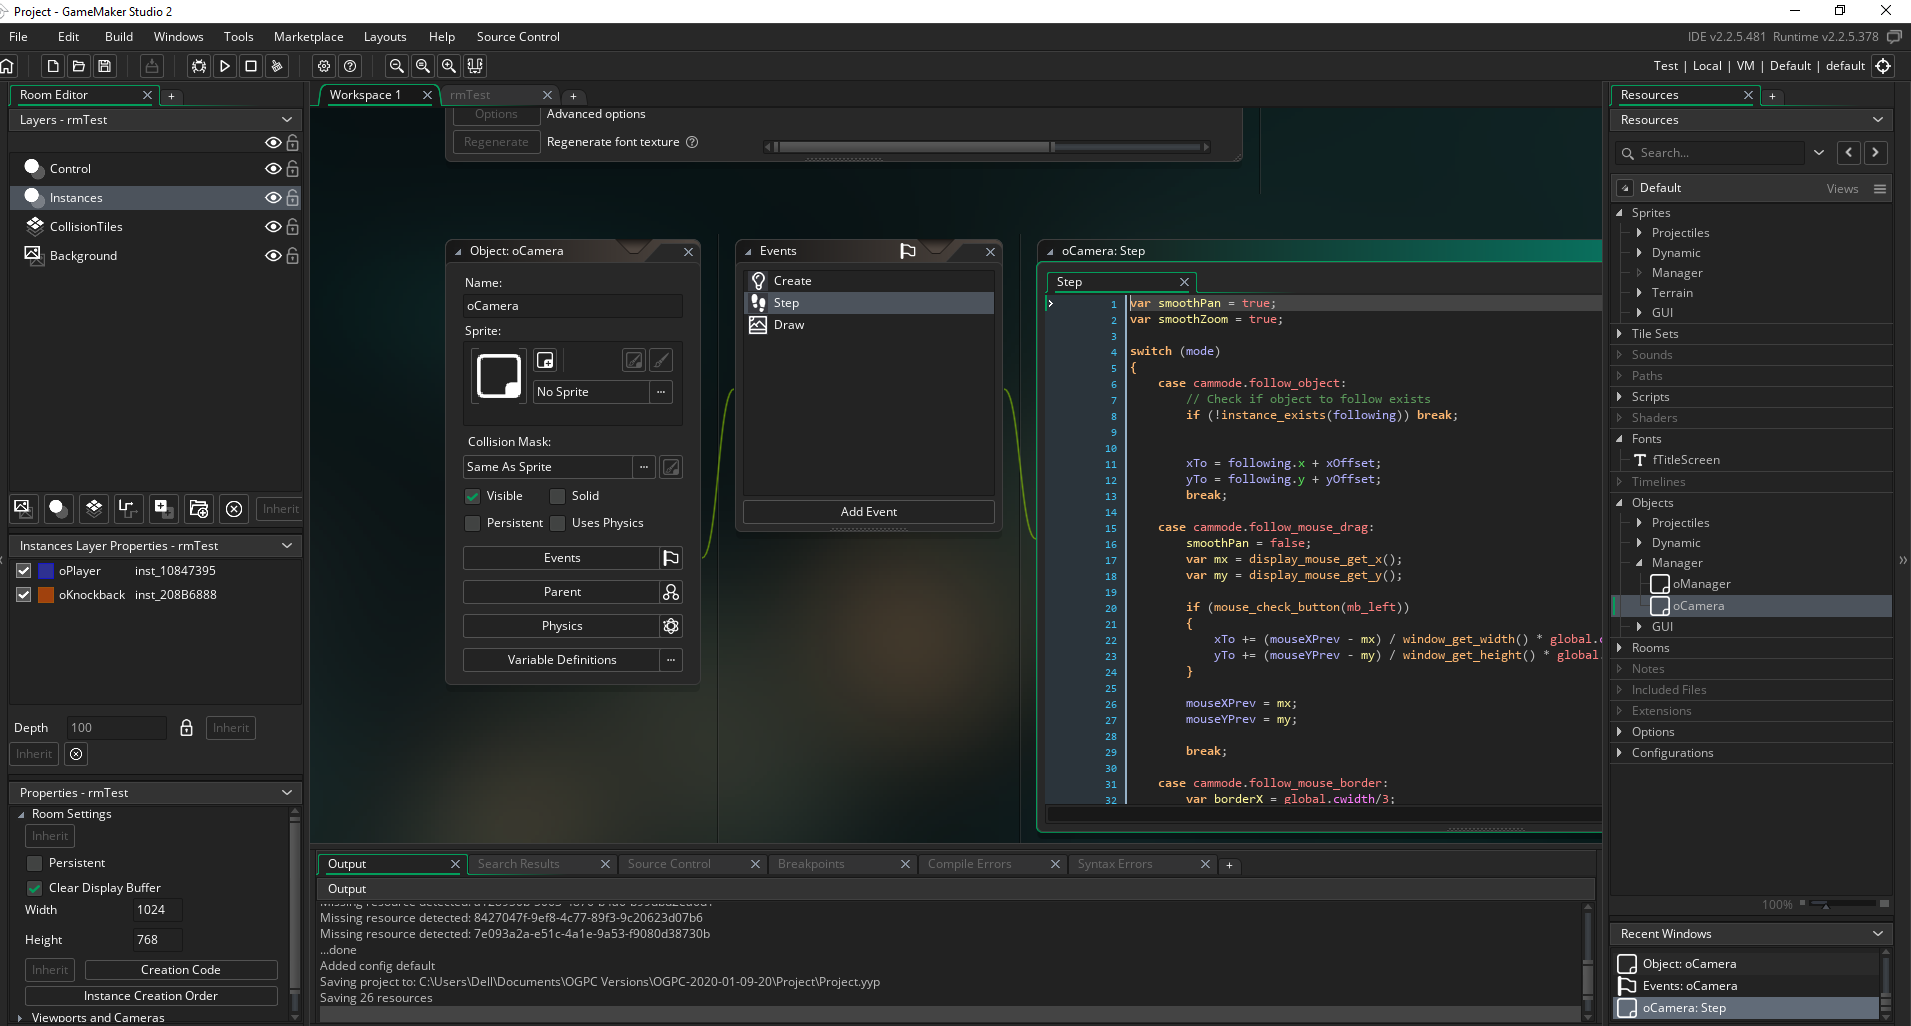Click the Run (play) toolbar icon

[225, 66]
